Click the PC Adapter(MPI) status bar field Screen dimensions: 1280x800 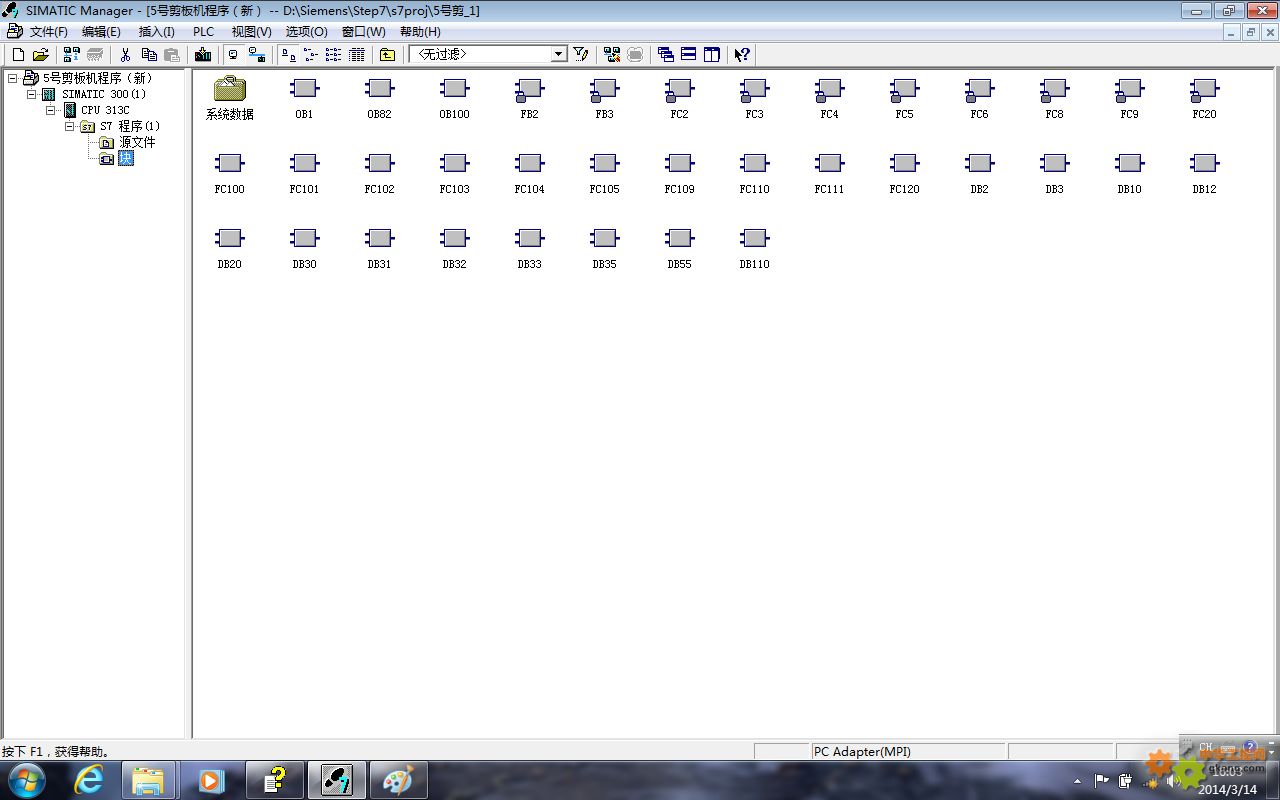click(x=907, y=752)
